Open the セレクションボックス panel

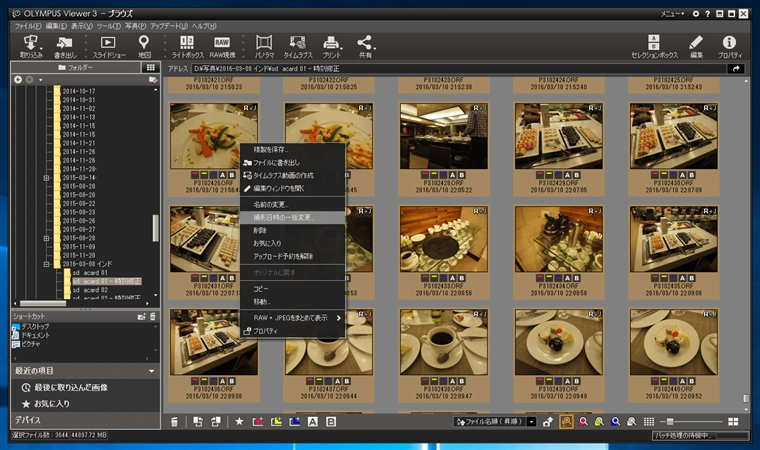654,47
